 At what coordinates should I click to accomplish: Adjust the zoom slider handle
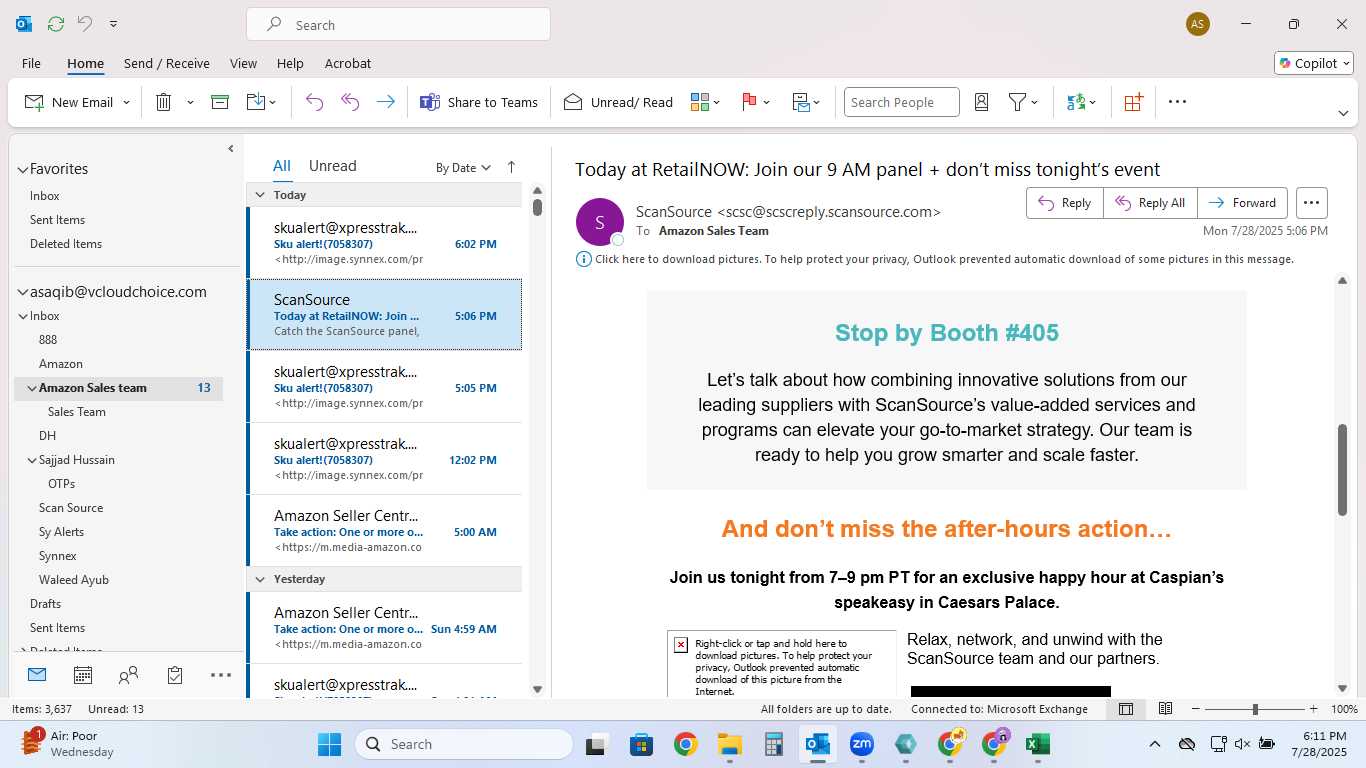(x=1255, y=709)
